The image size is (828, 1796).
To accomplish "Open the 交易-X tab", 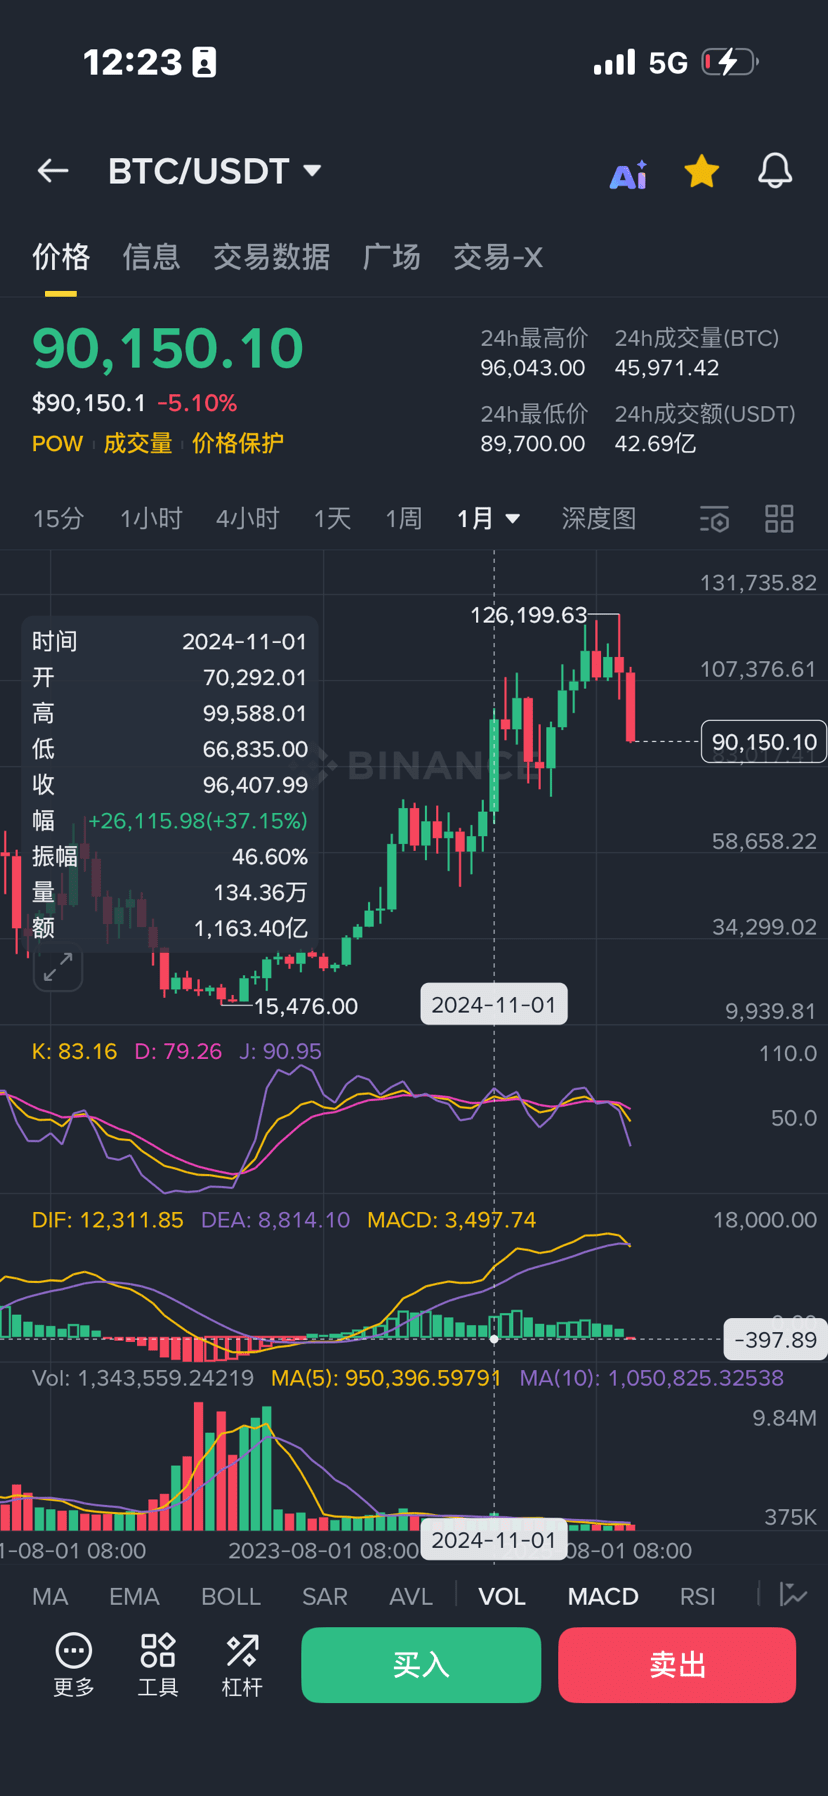I will [498, 257].
